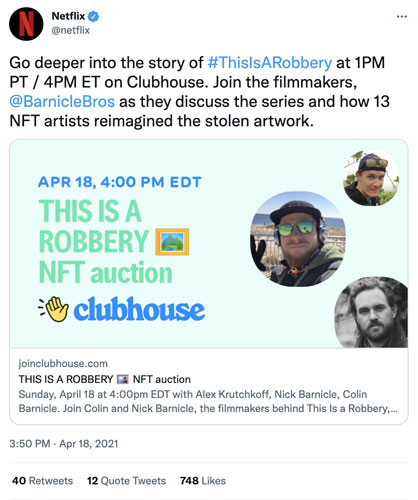Click the Netflix profile avatar logo
Image resolution: width=418 pixels, height=500 pixels.
tap(26, 24)
